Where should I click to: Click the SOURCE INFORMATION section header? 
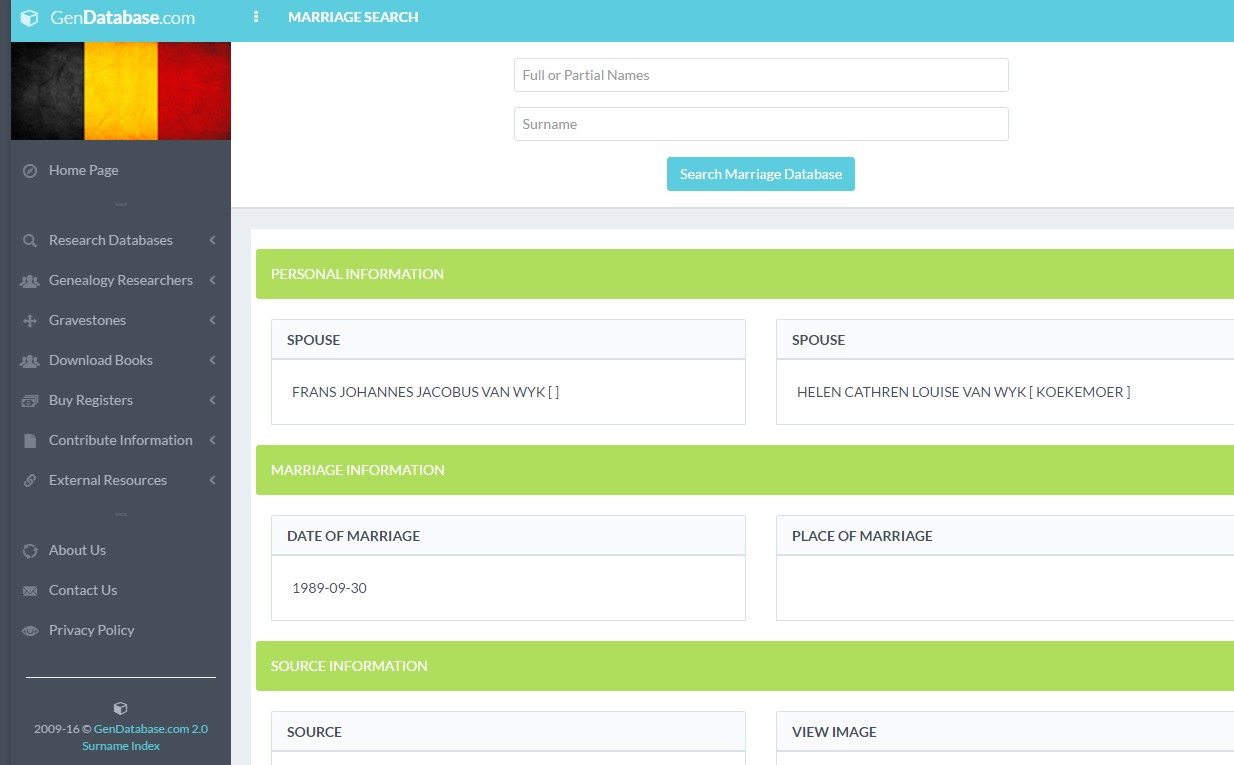[x=745, y=666]
